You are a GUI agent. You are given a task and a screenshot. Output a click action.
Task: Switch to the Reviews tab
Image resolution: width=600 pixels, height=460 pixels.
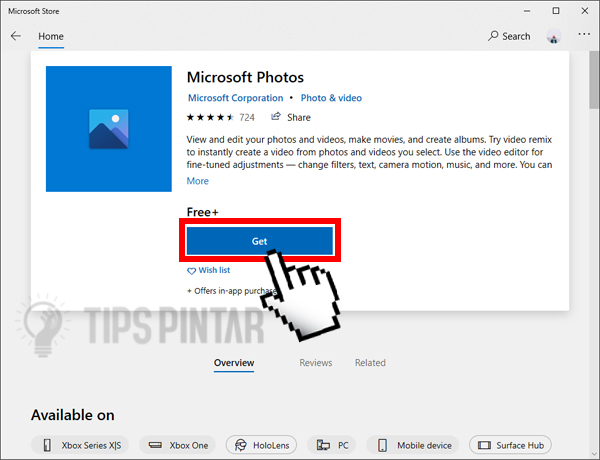point(316,363)
